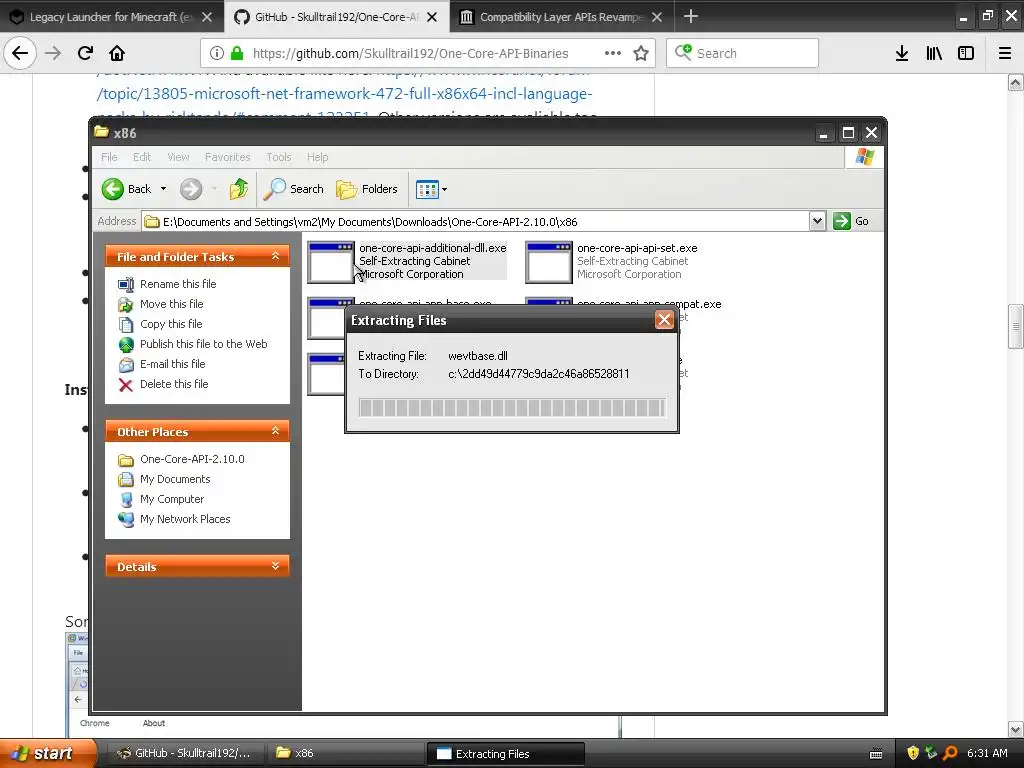Click the security shield tray icon

(913, 753)
